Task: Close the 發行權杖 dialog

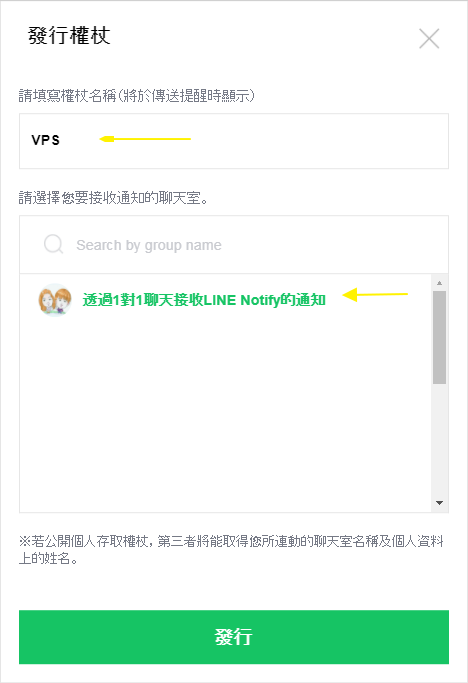Action: tap(429, 38)
